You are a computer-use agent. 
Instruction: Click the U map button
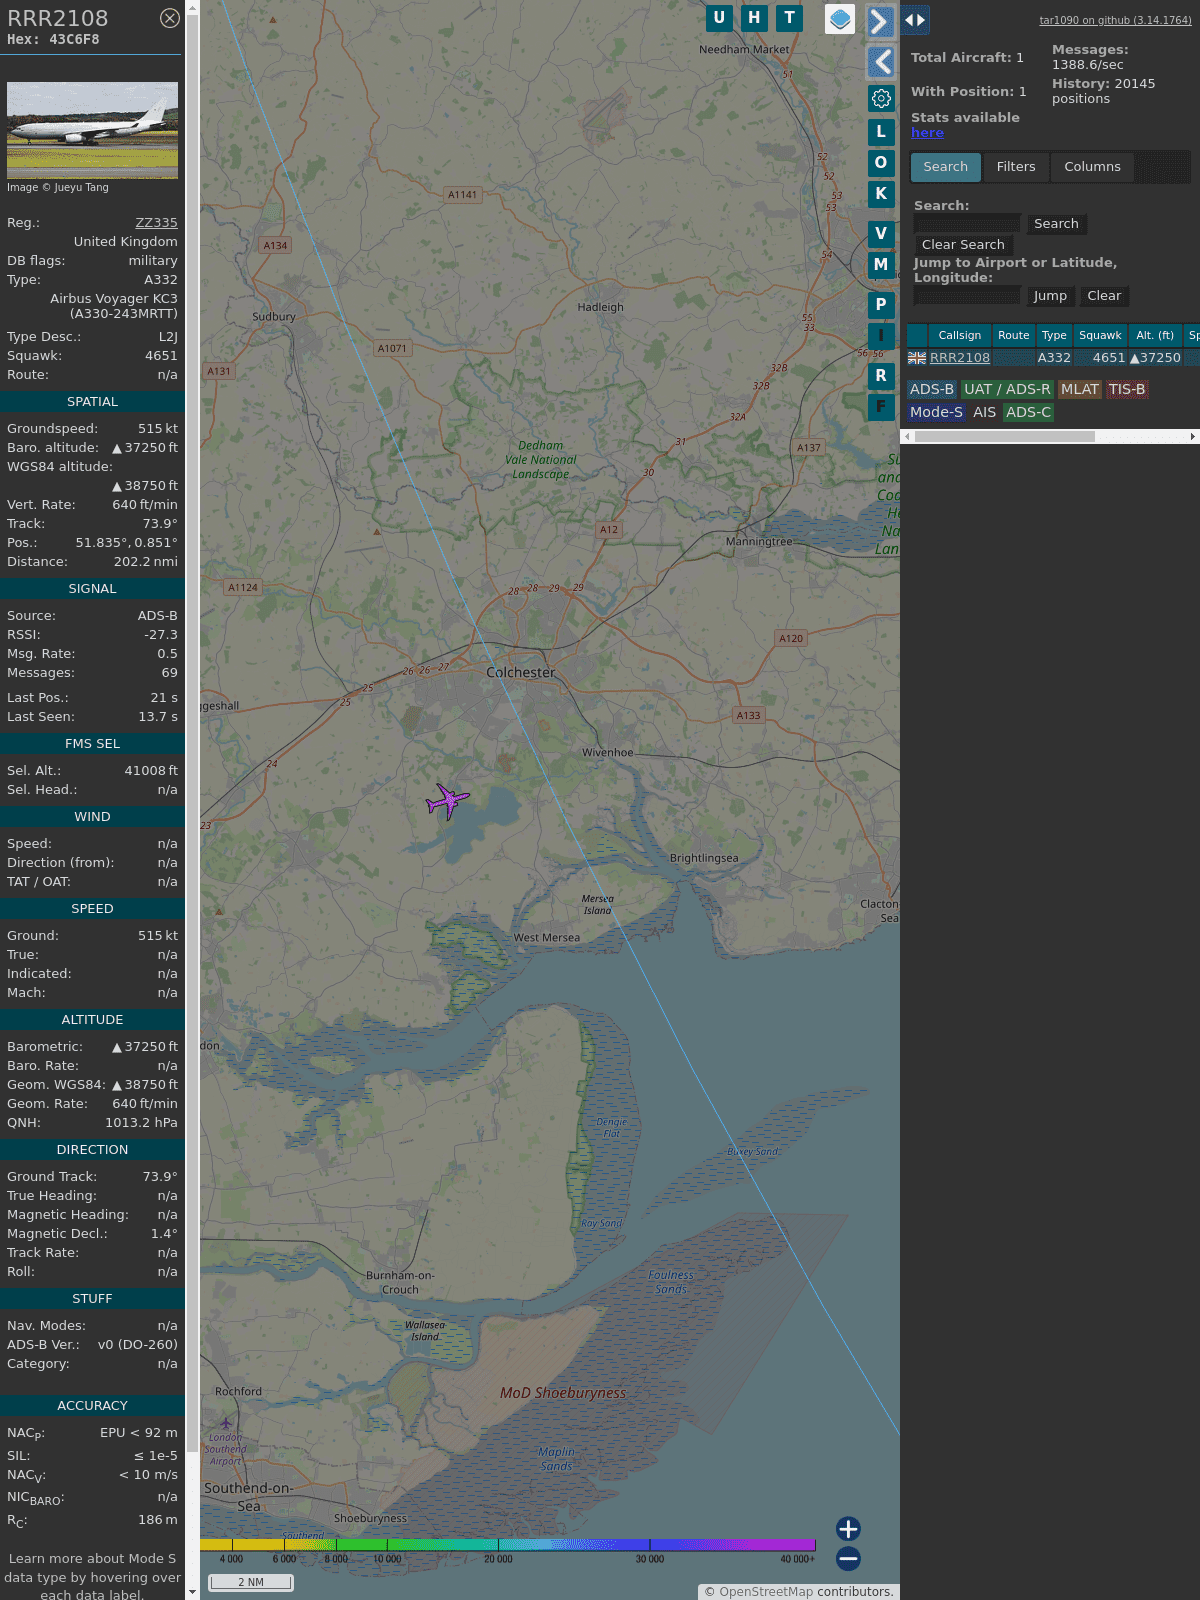719,17
